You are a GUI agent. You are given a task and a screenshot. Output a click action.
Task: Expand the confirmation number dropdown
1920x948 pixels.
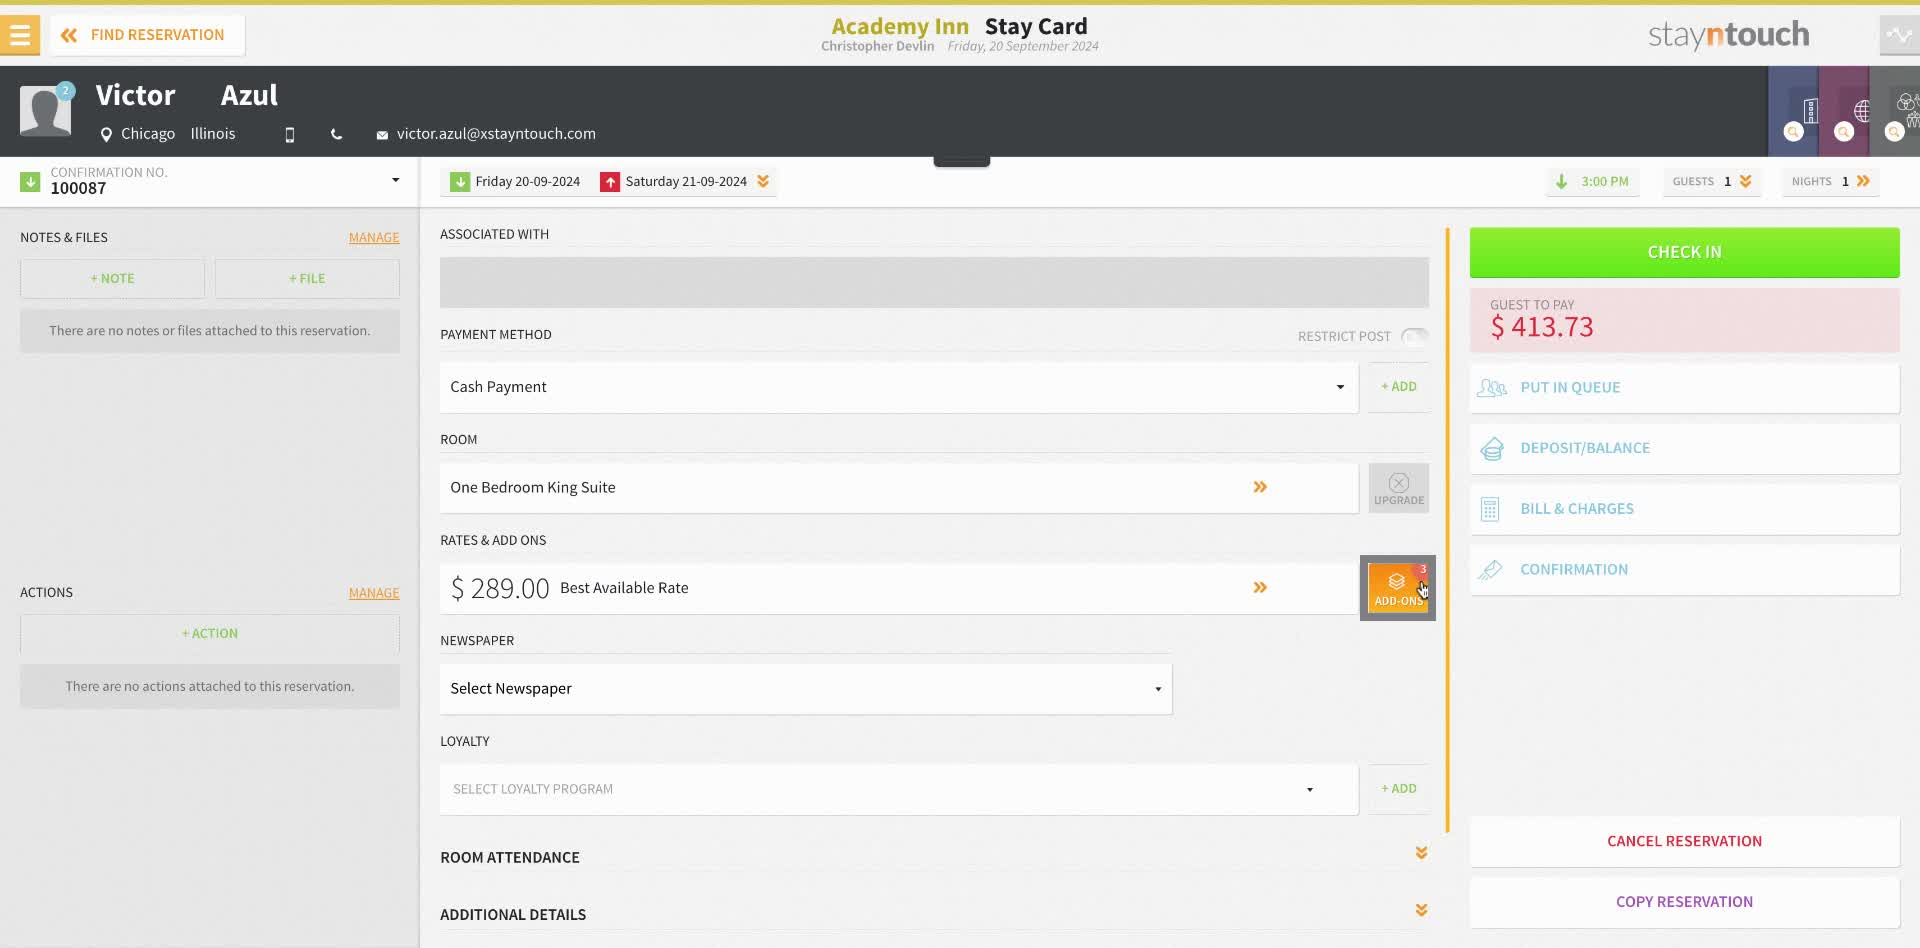click(x=396, y=180)
